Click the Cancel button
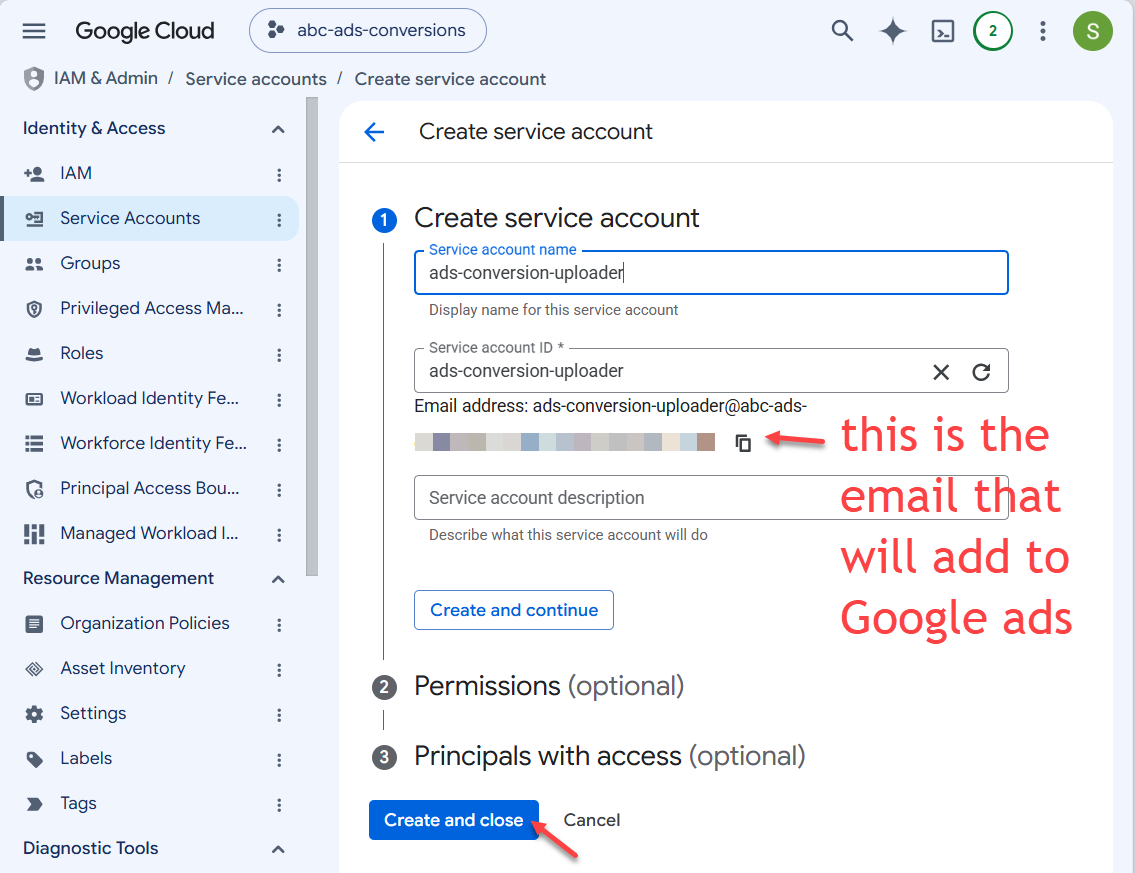Image resolution: width=1135 pixels, height=873 pixels. pos(591,820)
